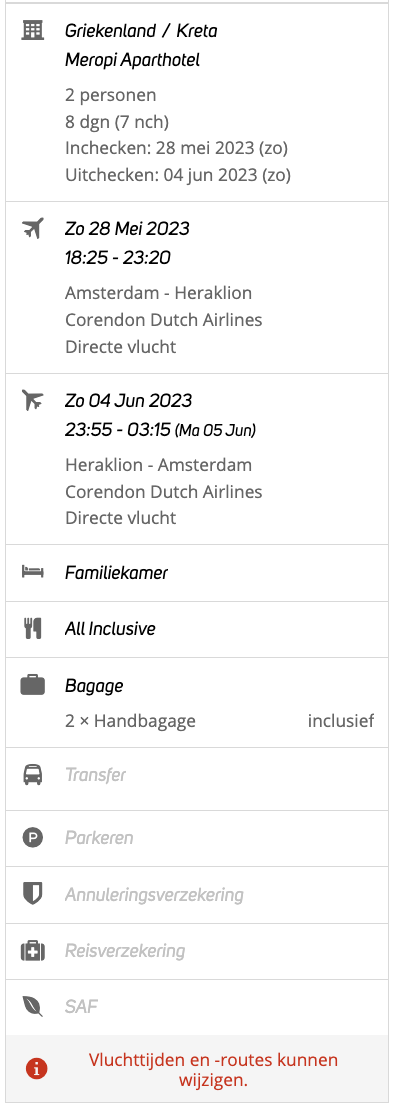398x1118 pixels.
Task: Open the Transfer section
Action: [199, 775]
